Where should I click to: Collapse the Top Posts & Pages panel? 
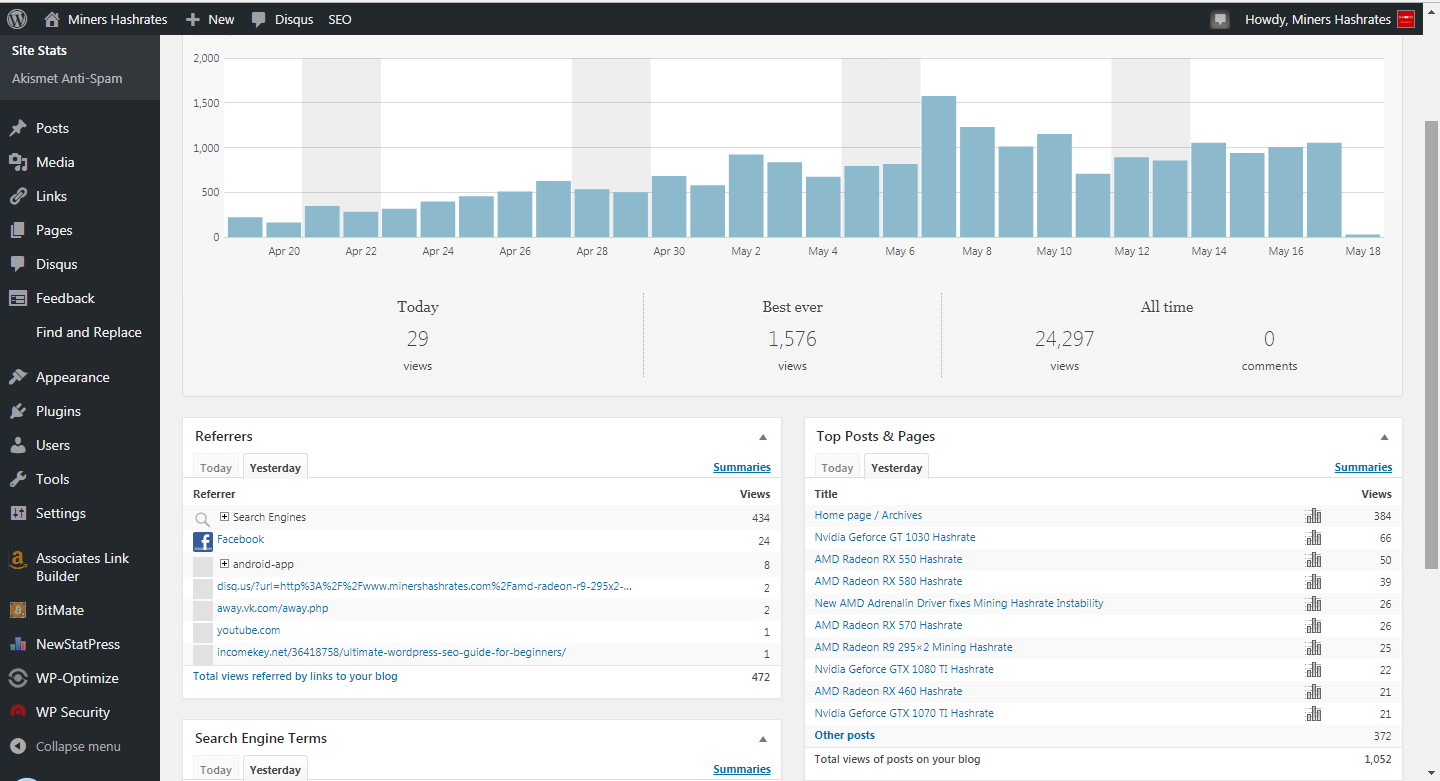(x=1385, y=437)
